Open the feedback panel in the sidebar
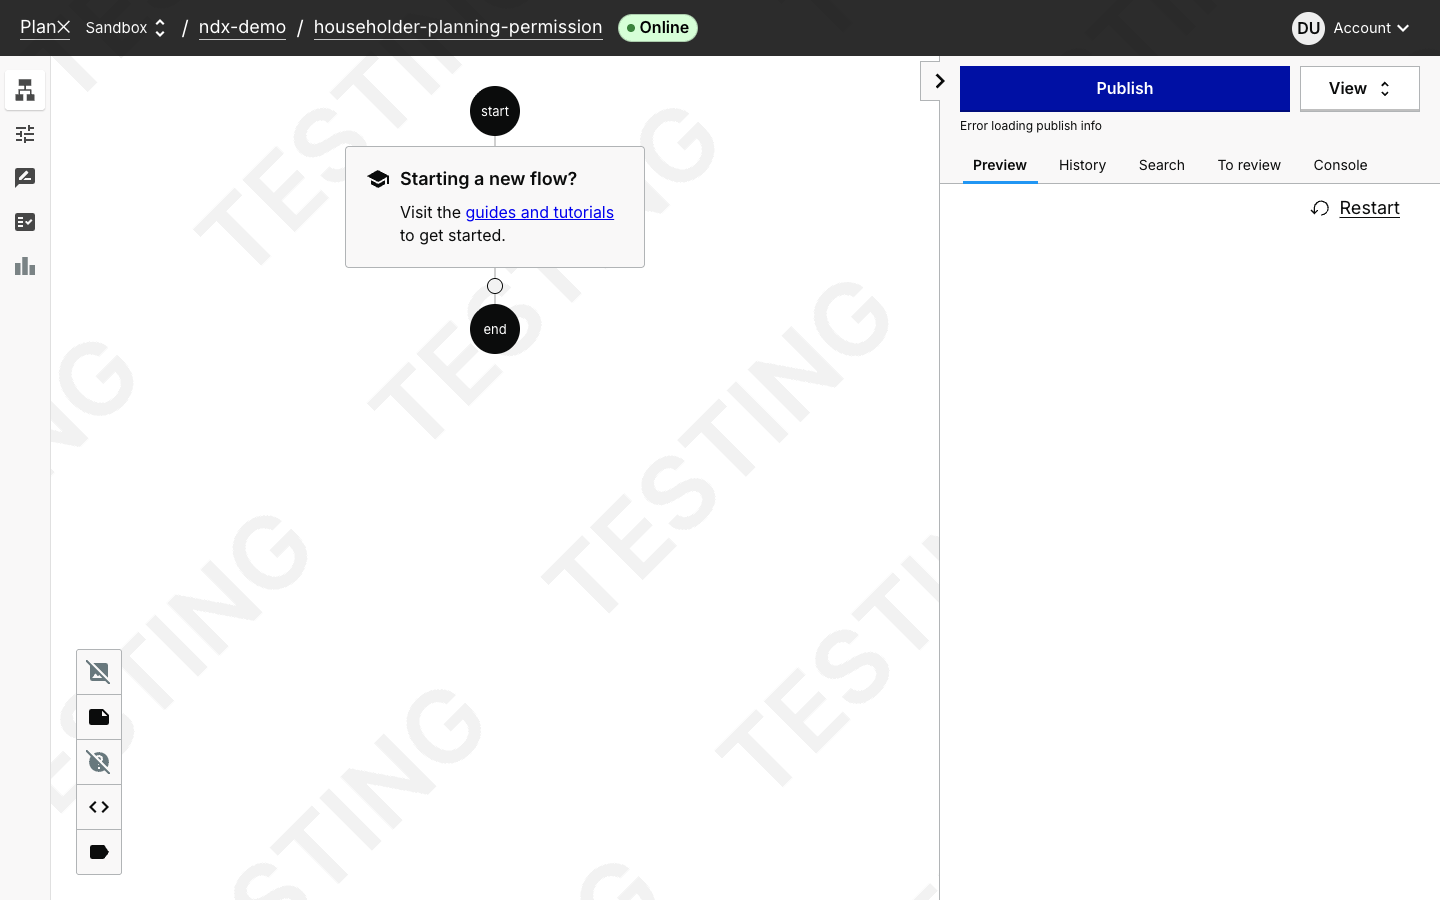The width and height of the screenshot is (1440, 900). pyautogui.click(x=25, y=177)
